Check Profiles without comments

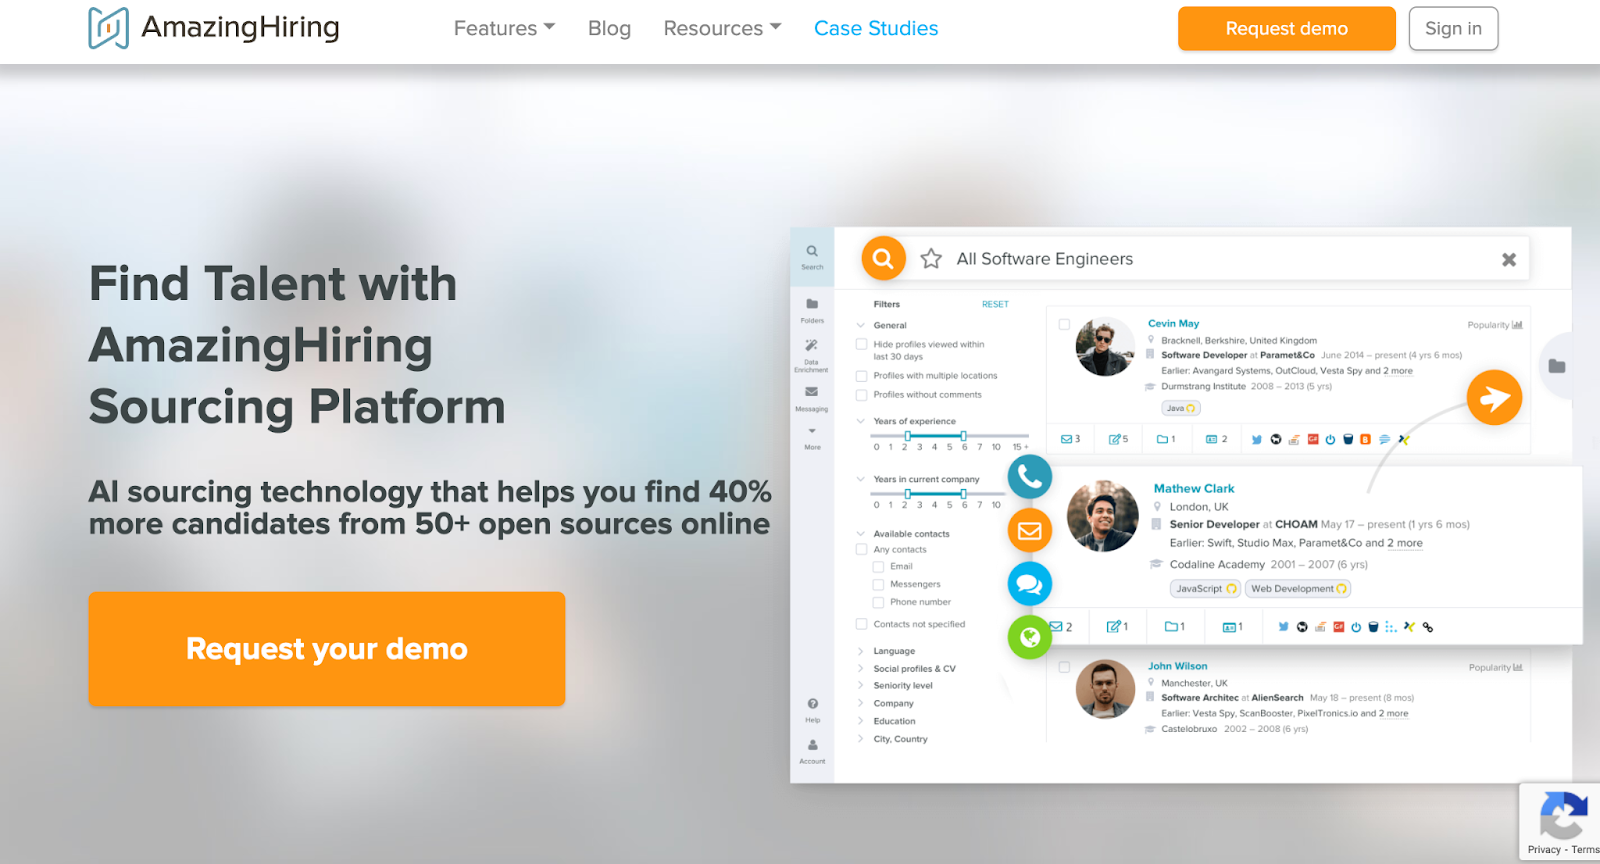861,395
